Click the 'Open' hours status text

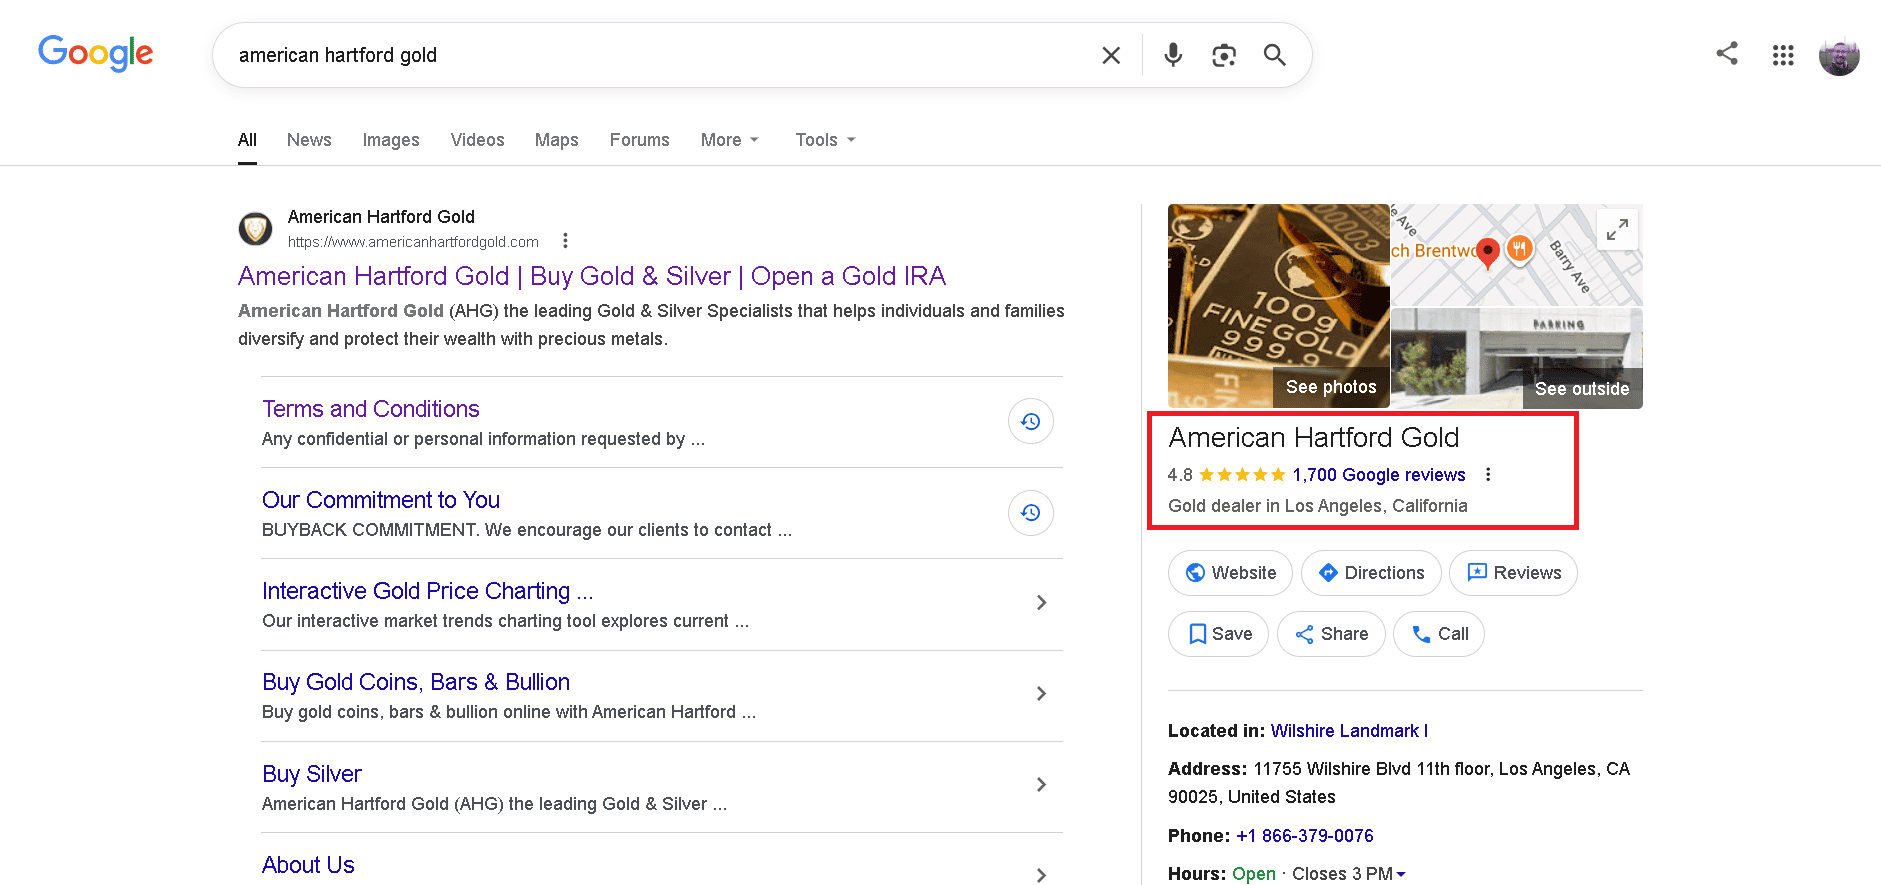pyautogui.click(x=1254, y=874)
